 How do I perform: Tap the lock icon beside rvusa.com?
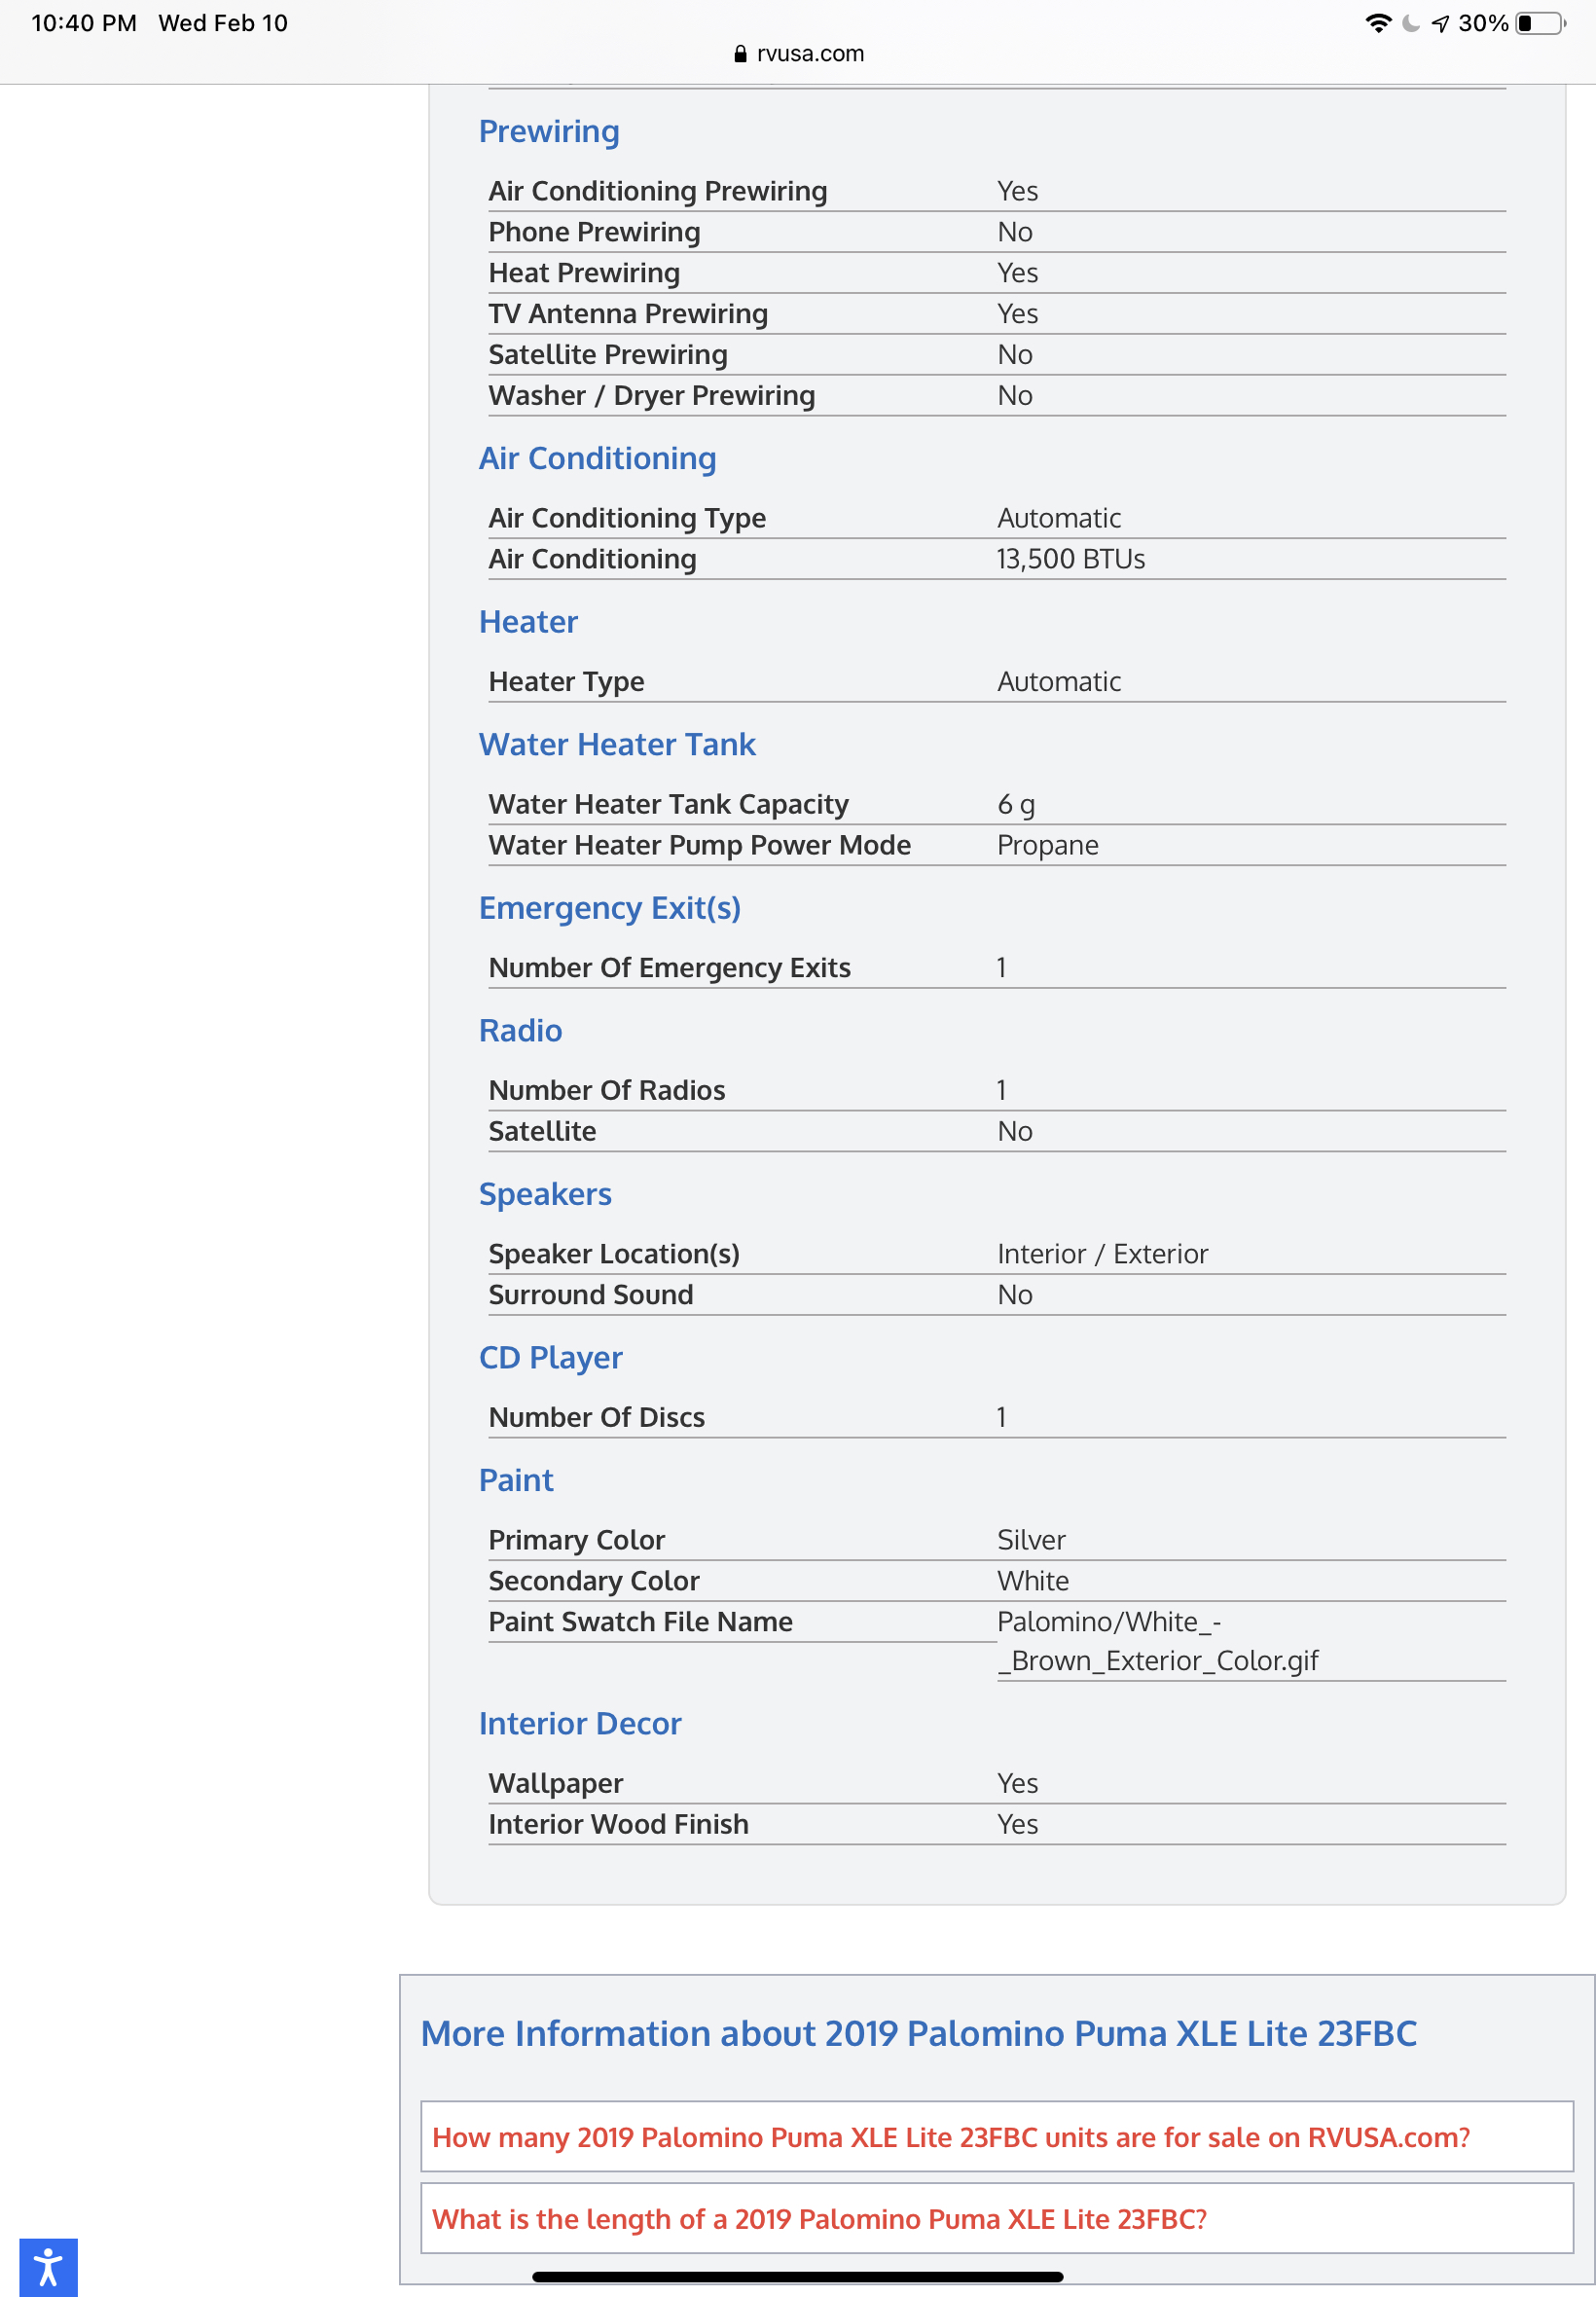[740, 54]
